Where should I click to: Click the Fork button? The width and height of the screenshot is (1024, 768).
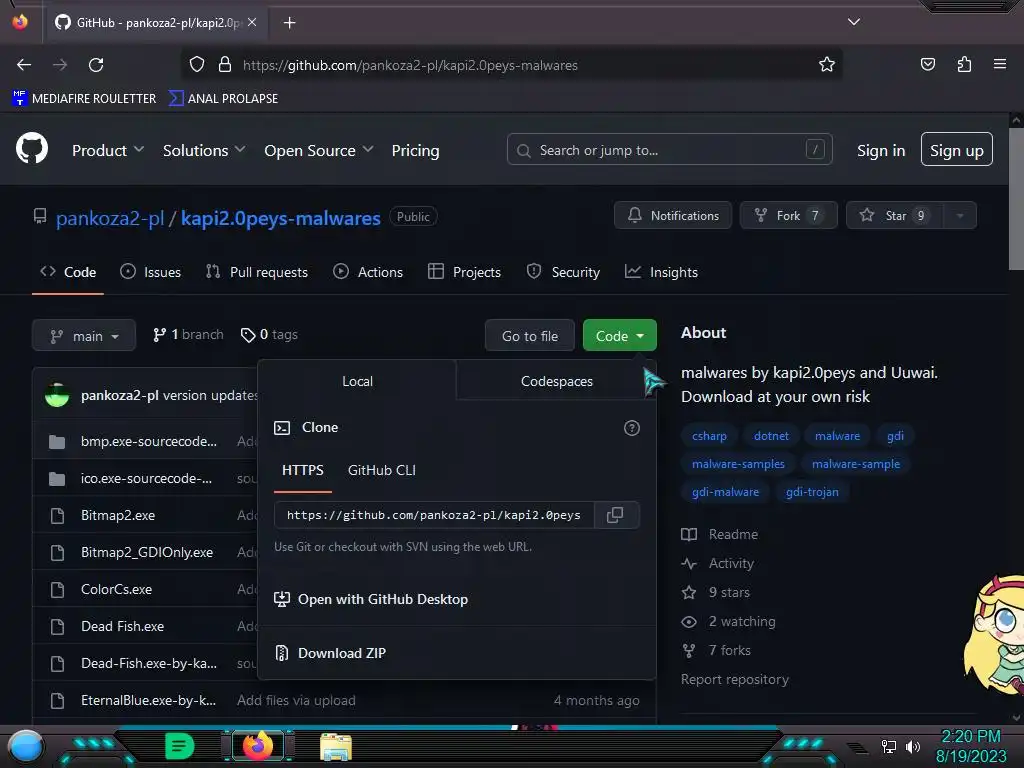[788, 215]
